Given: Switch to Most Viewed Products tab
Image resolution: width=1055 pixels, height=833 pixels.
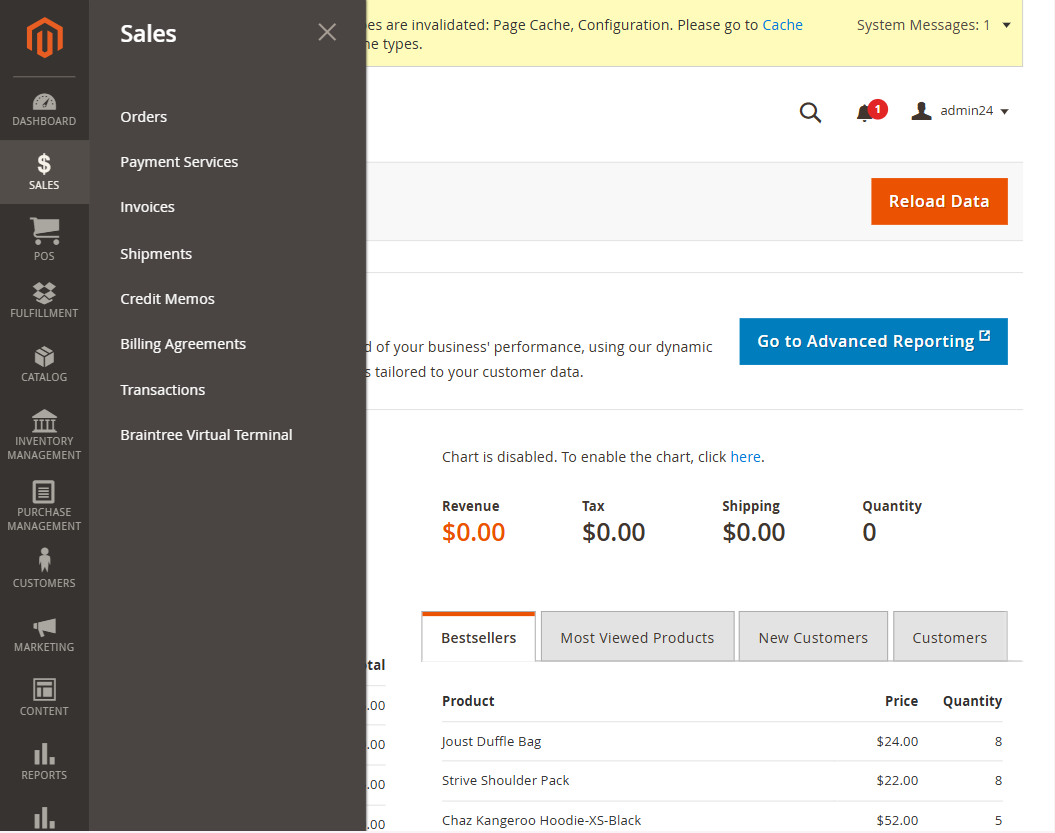Looking at the screenshot, I should click(x=637, y=637).
